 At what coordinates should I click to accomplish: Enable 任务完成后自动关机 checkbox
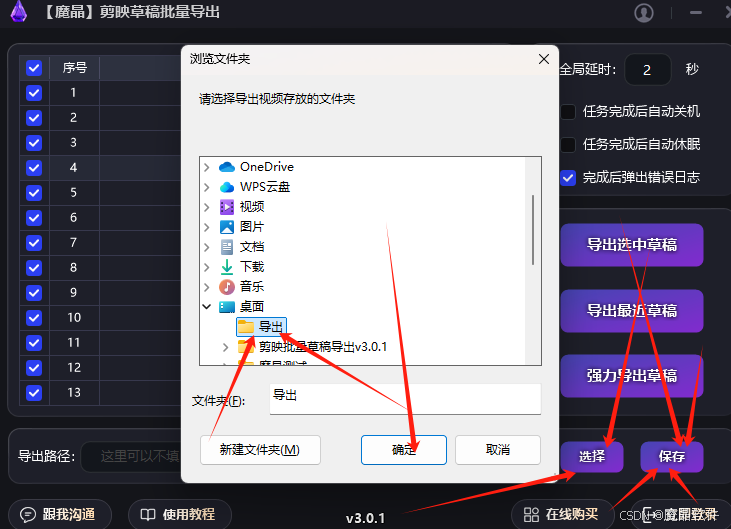(x=568, y=111)
